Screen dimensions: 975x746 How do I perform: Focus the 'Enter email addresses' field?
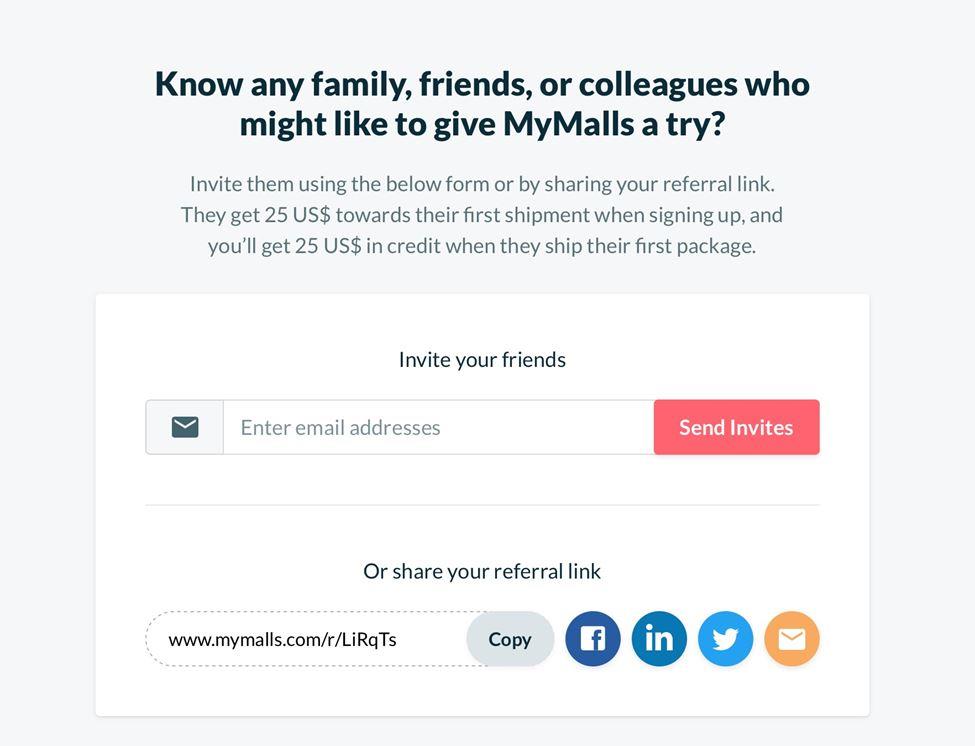coord(438,427)
